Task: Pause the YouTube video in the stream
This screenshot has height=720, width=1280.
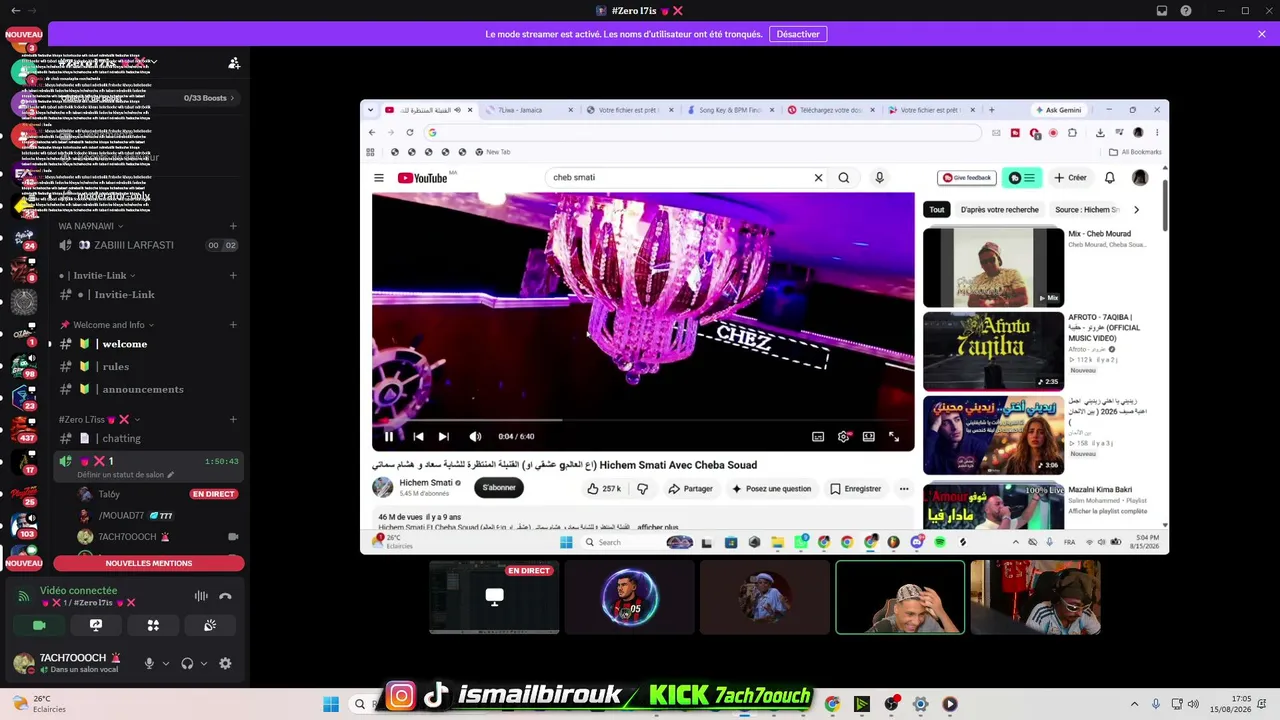Action: click(389, 436)
